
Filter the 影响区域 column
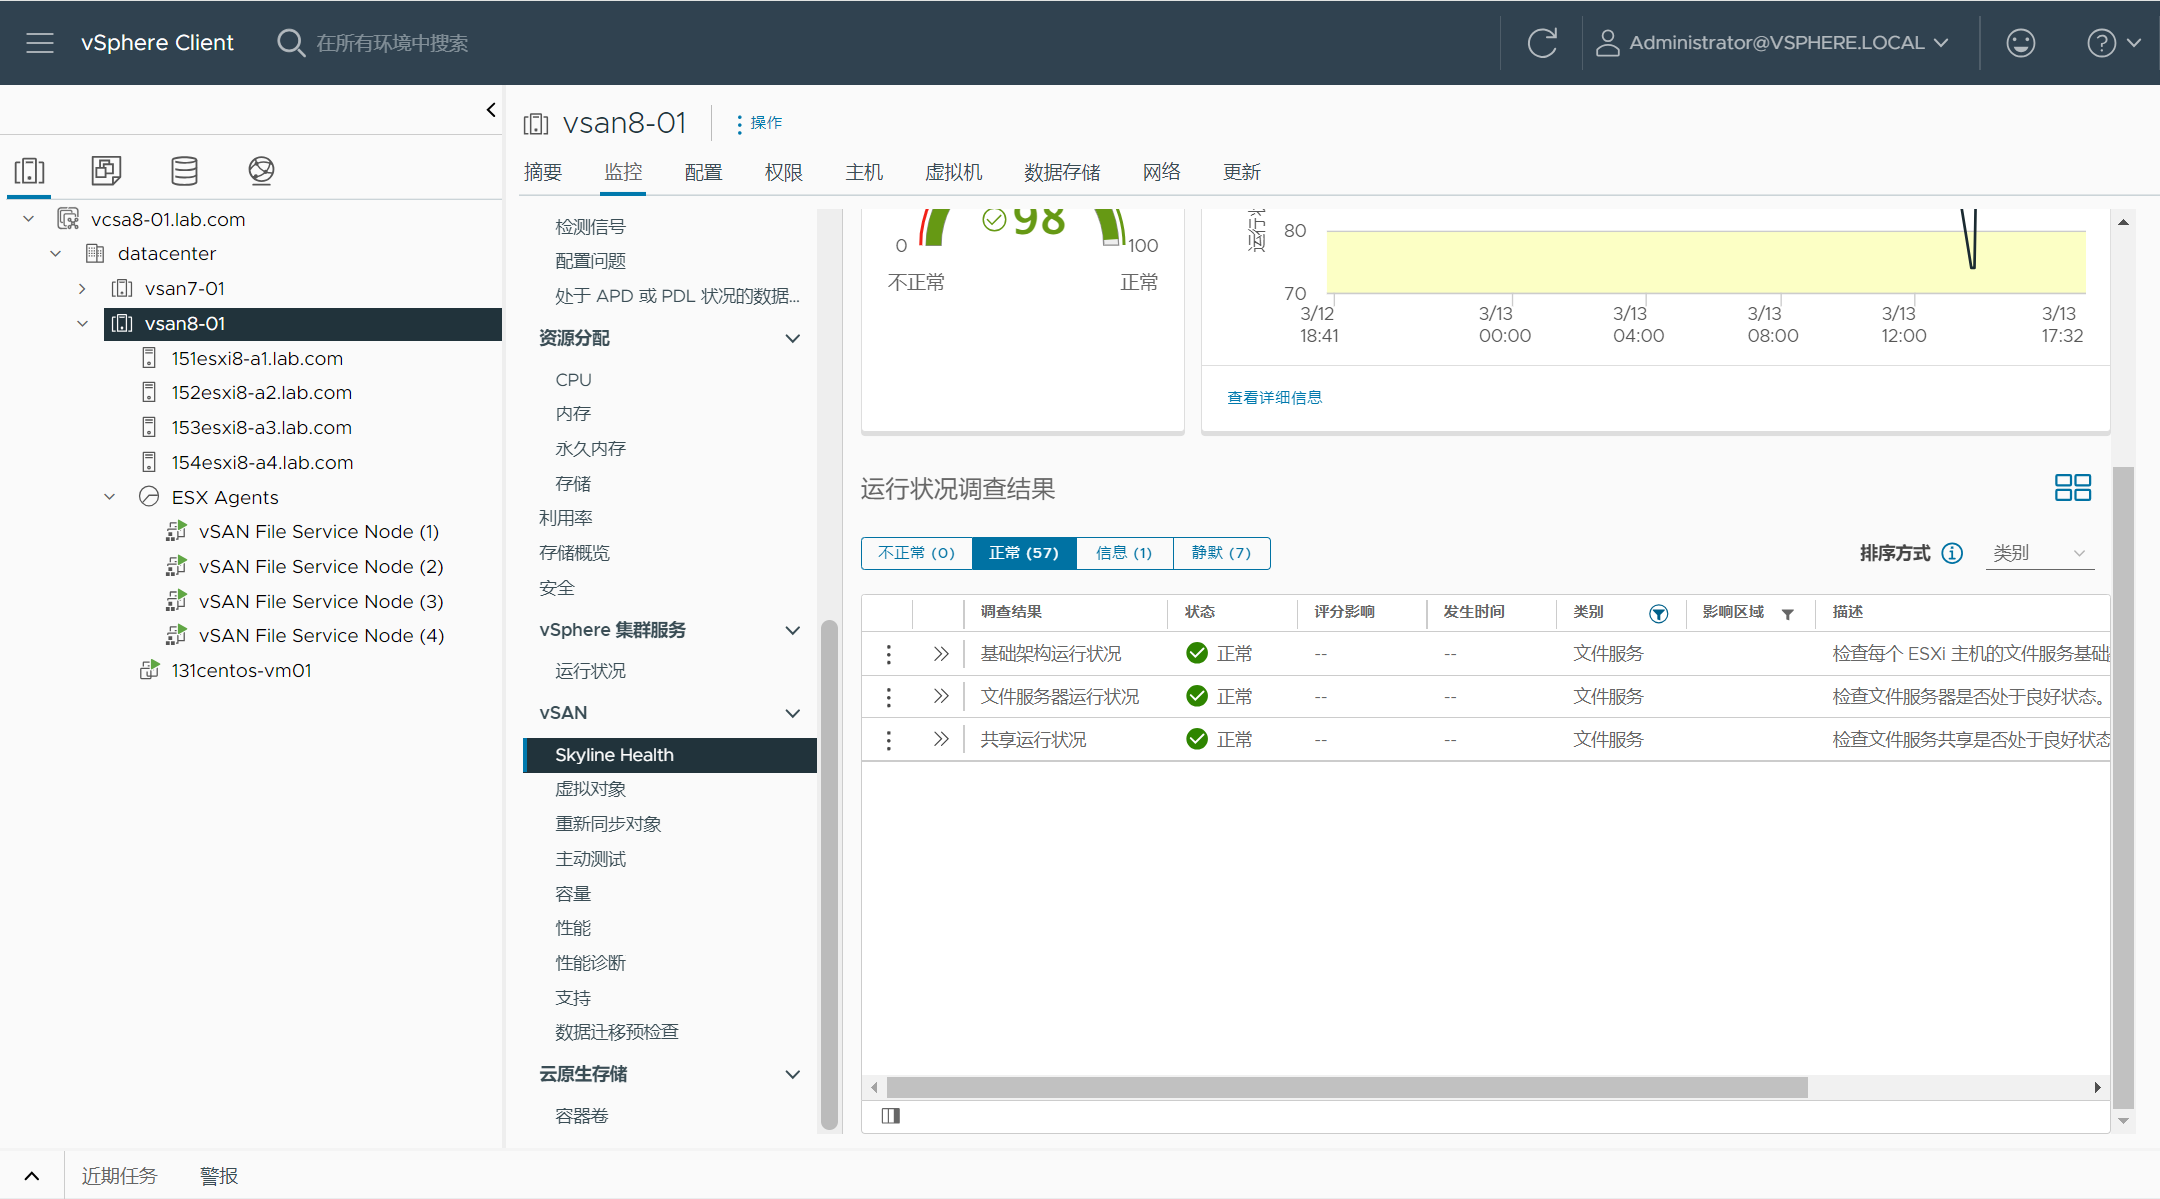(1788, 613)
